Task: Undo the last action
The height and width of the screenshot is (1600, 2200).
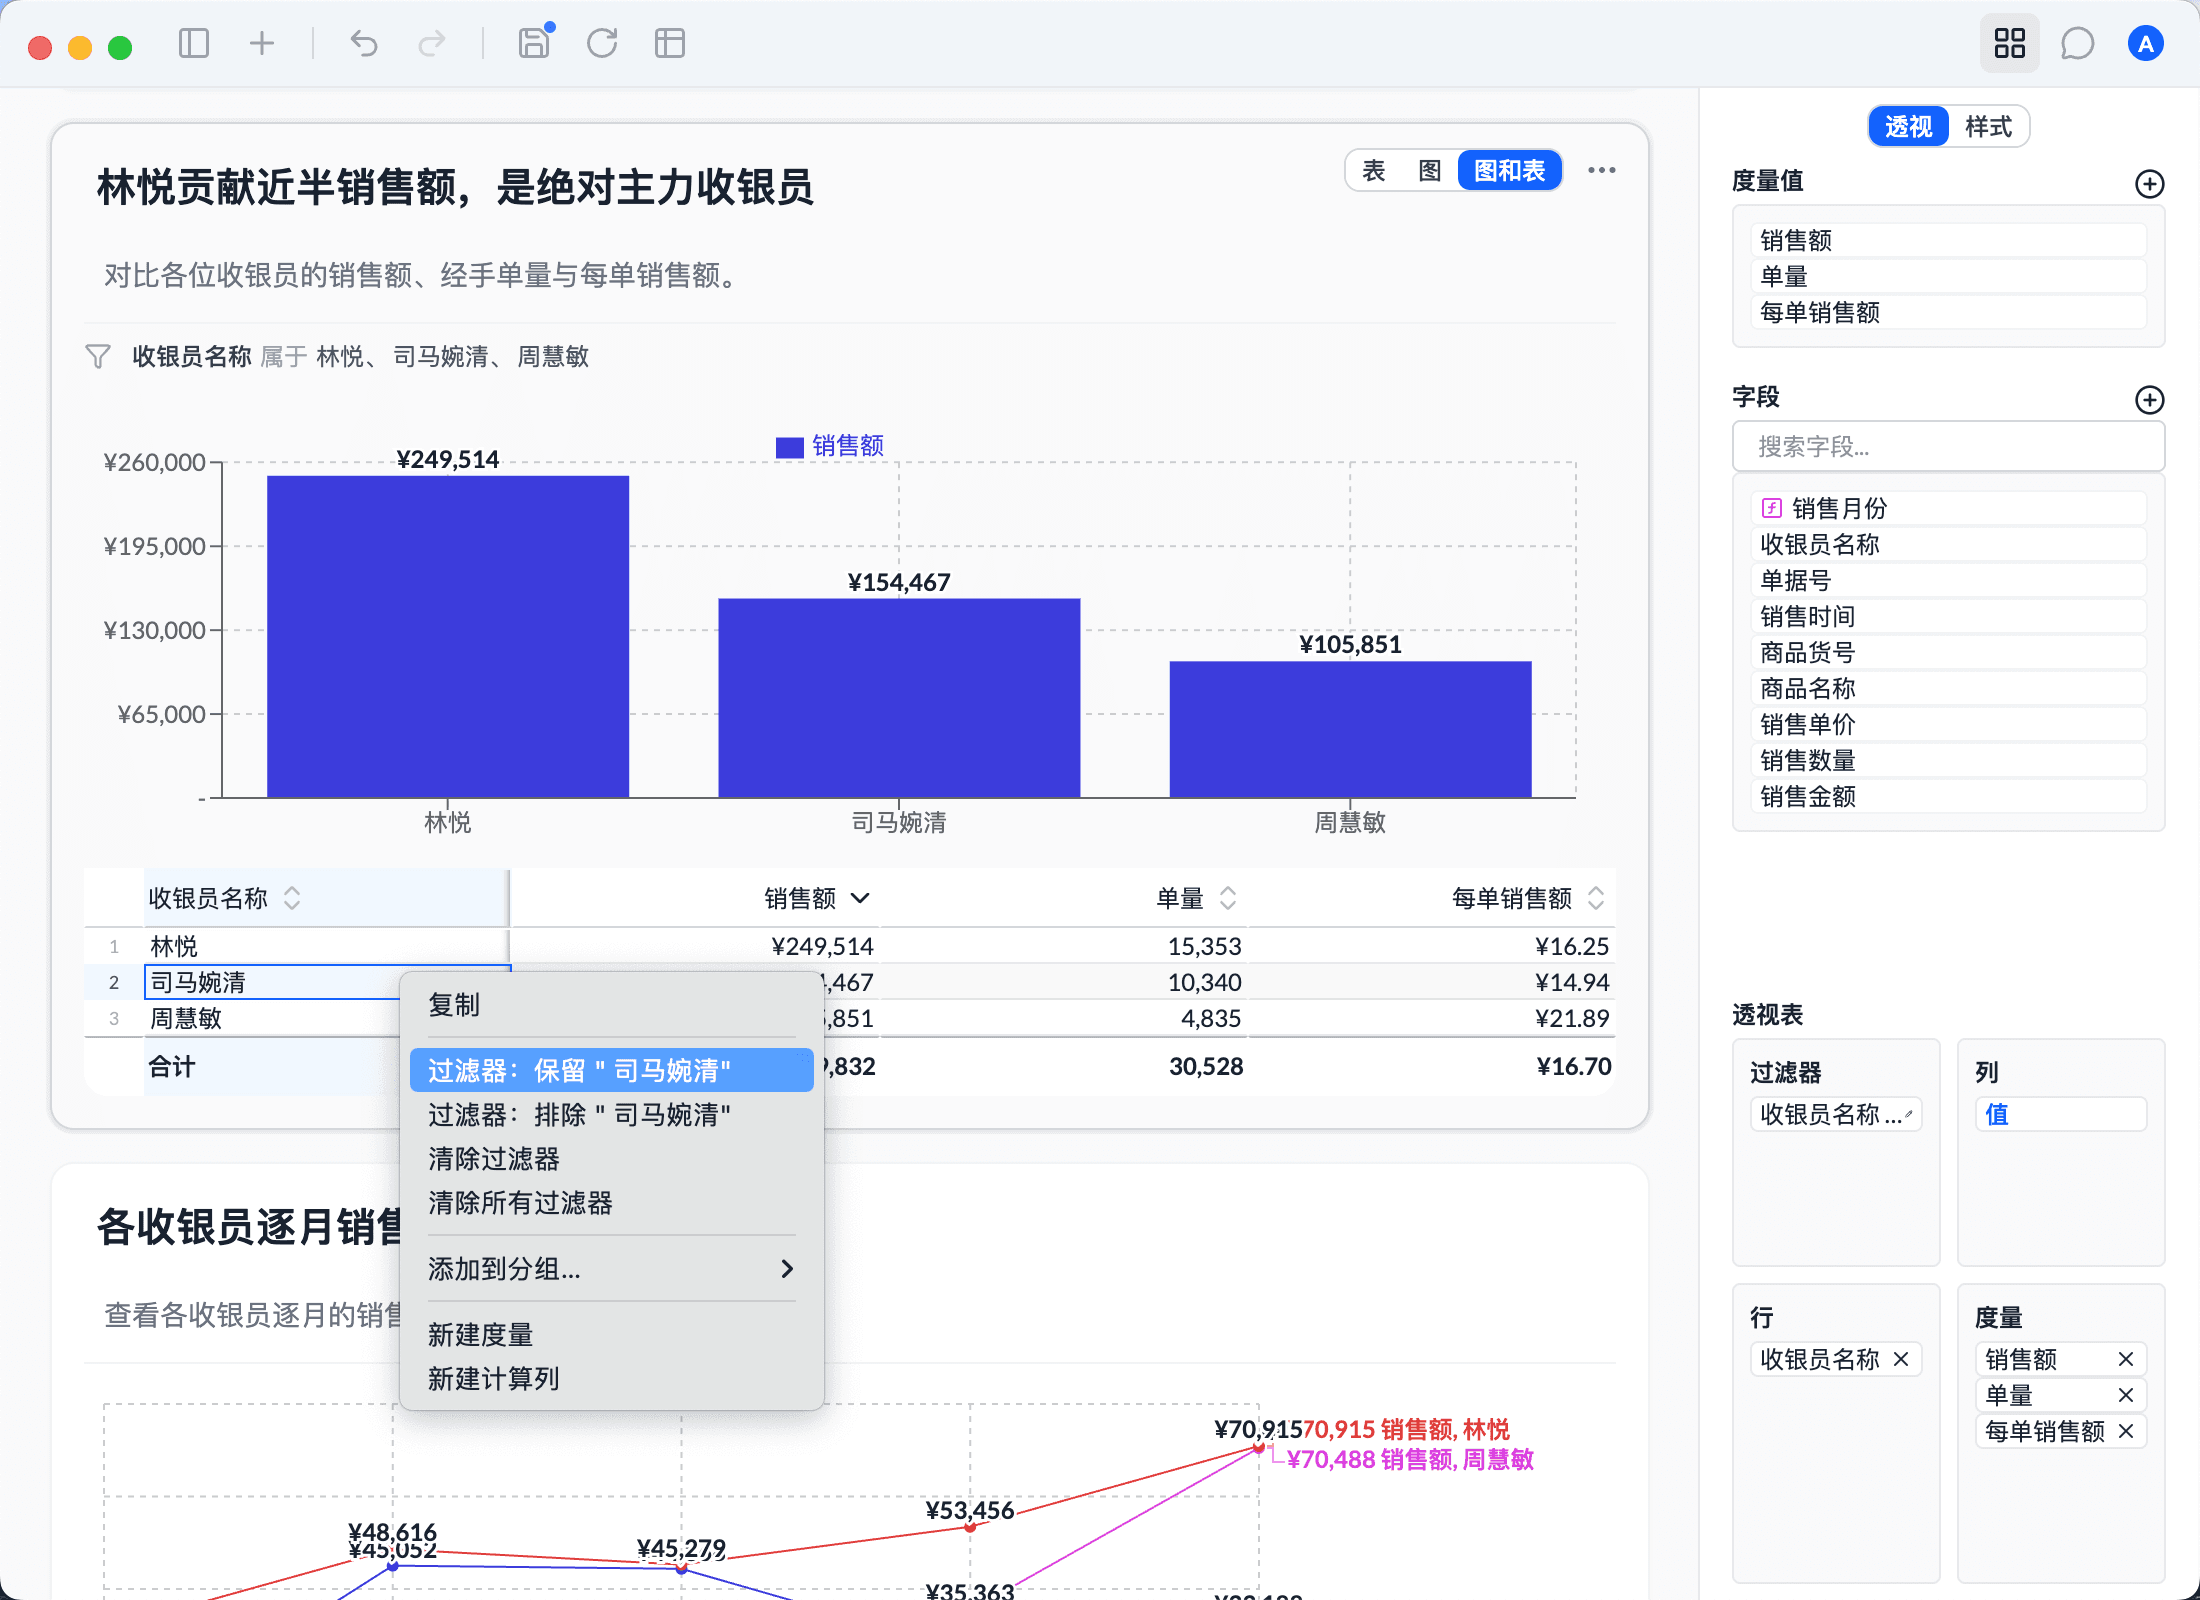Action: coord(364,43)
